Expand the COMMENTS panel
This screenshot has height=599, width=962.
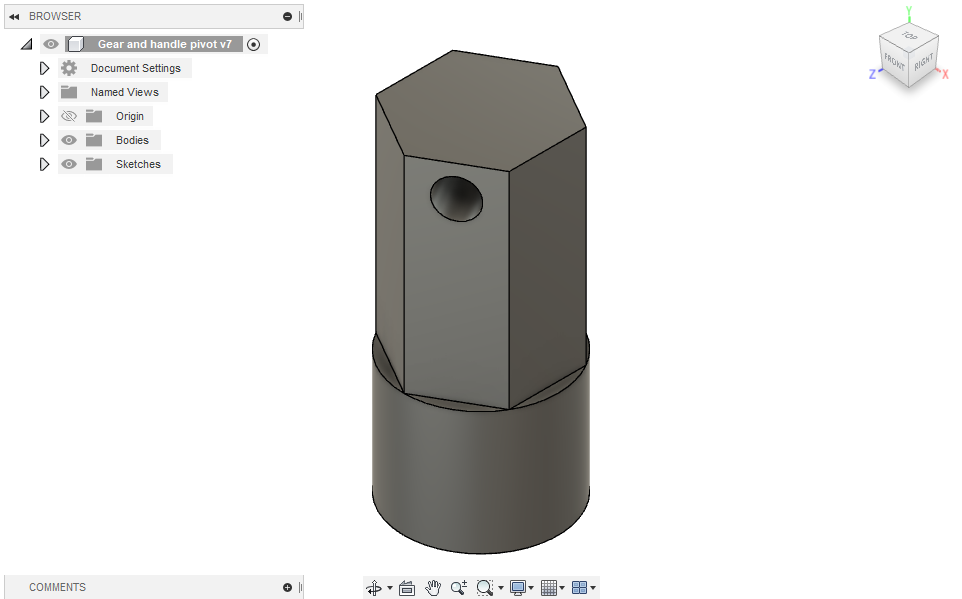[x=287, y=587]
